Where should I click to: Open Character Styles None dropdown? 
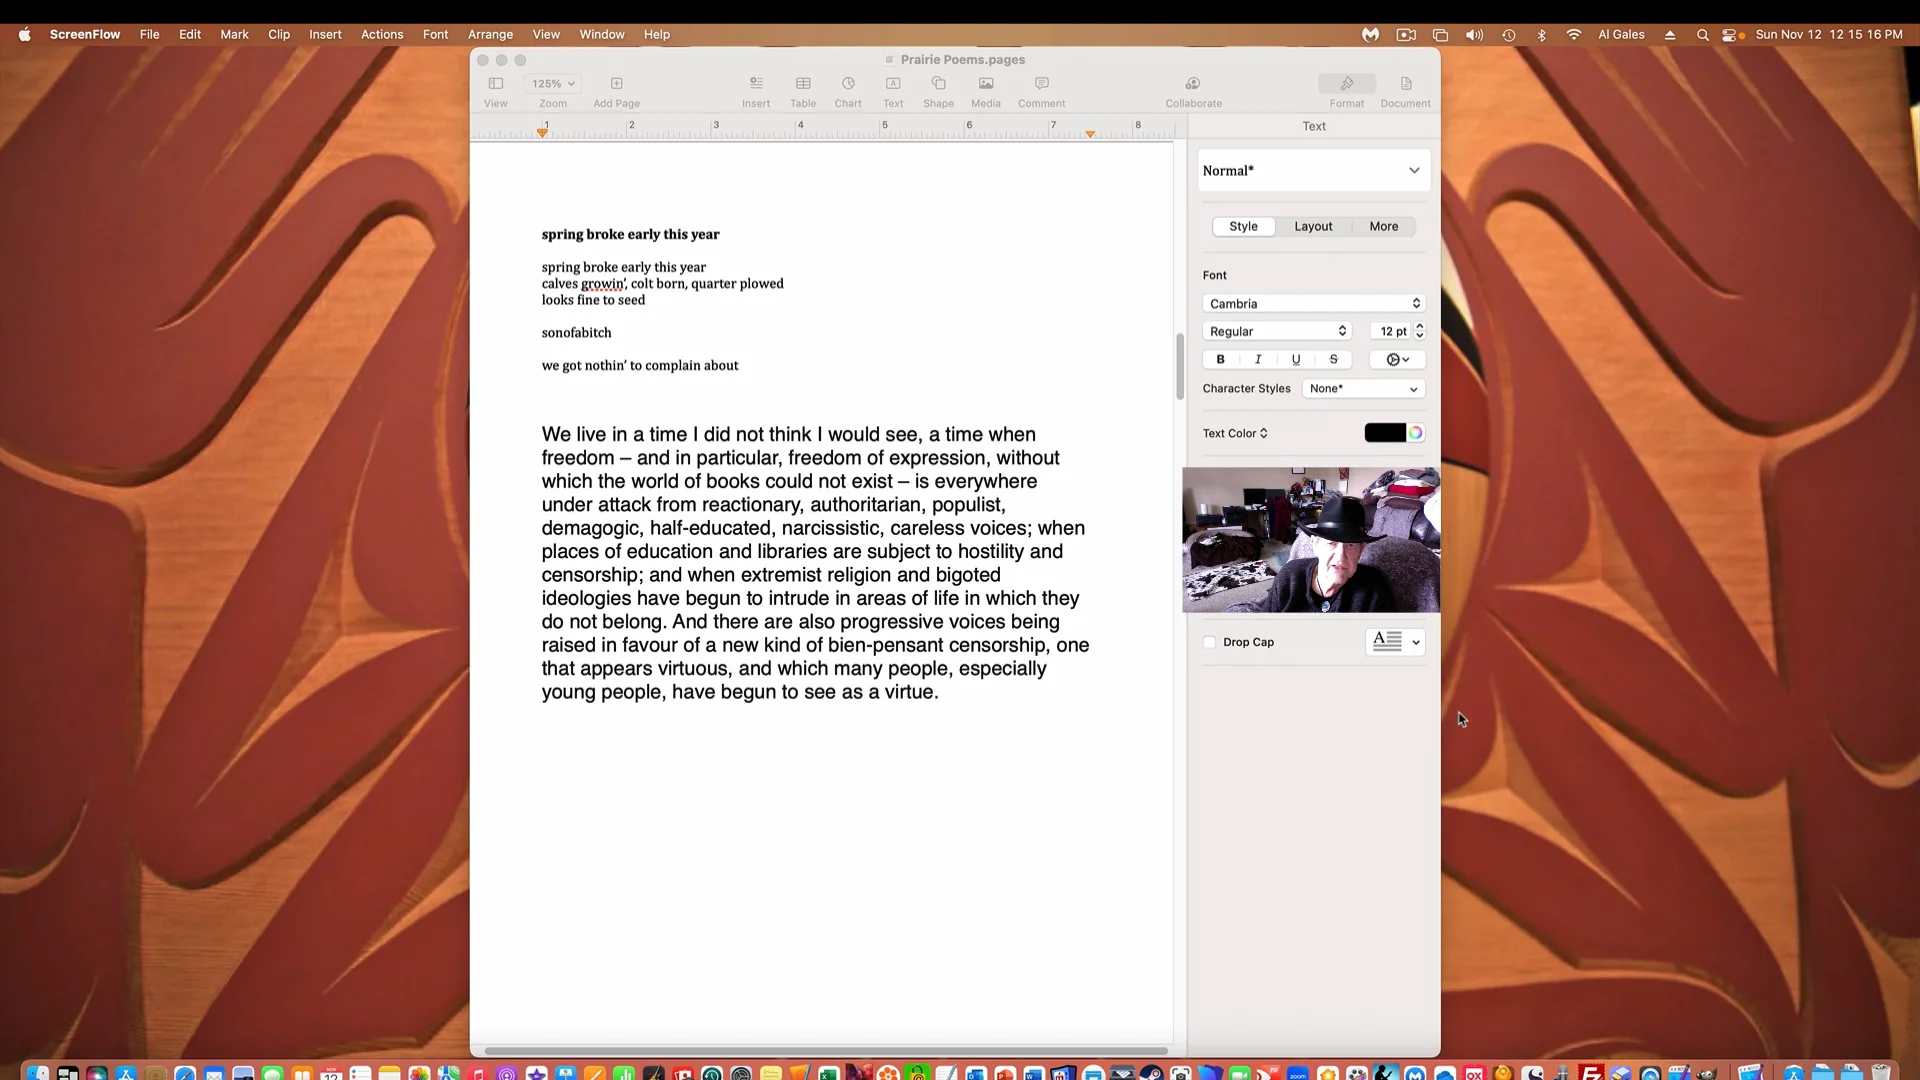(x=1363, y=388)
